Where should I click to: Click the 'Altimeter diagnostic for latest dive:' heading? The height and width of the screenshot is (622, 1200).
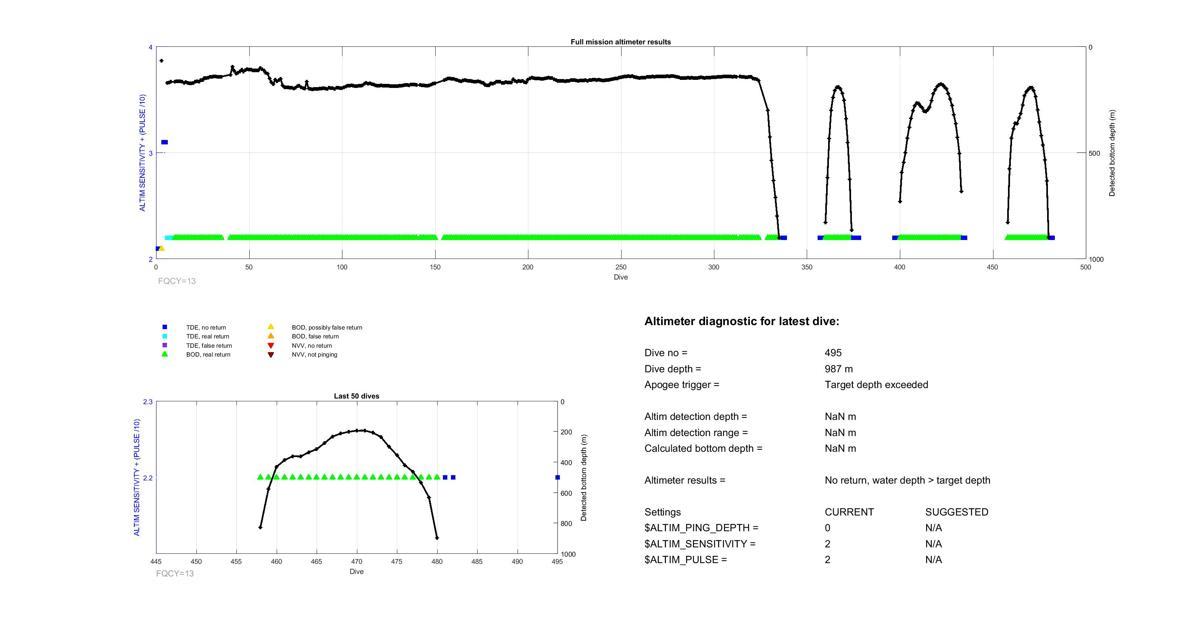tap(742, 322)
